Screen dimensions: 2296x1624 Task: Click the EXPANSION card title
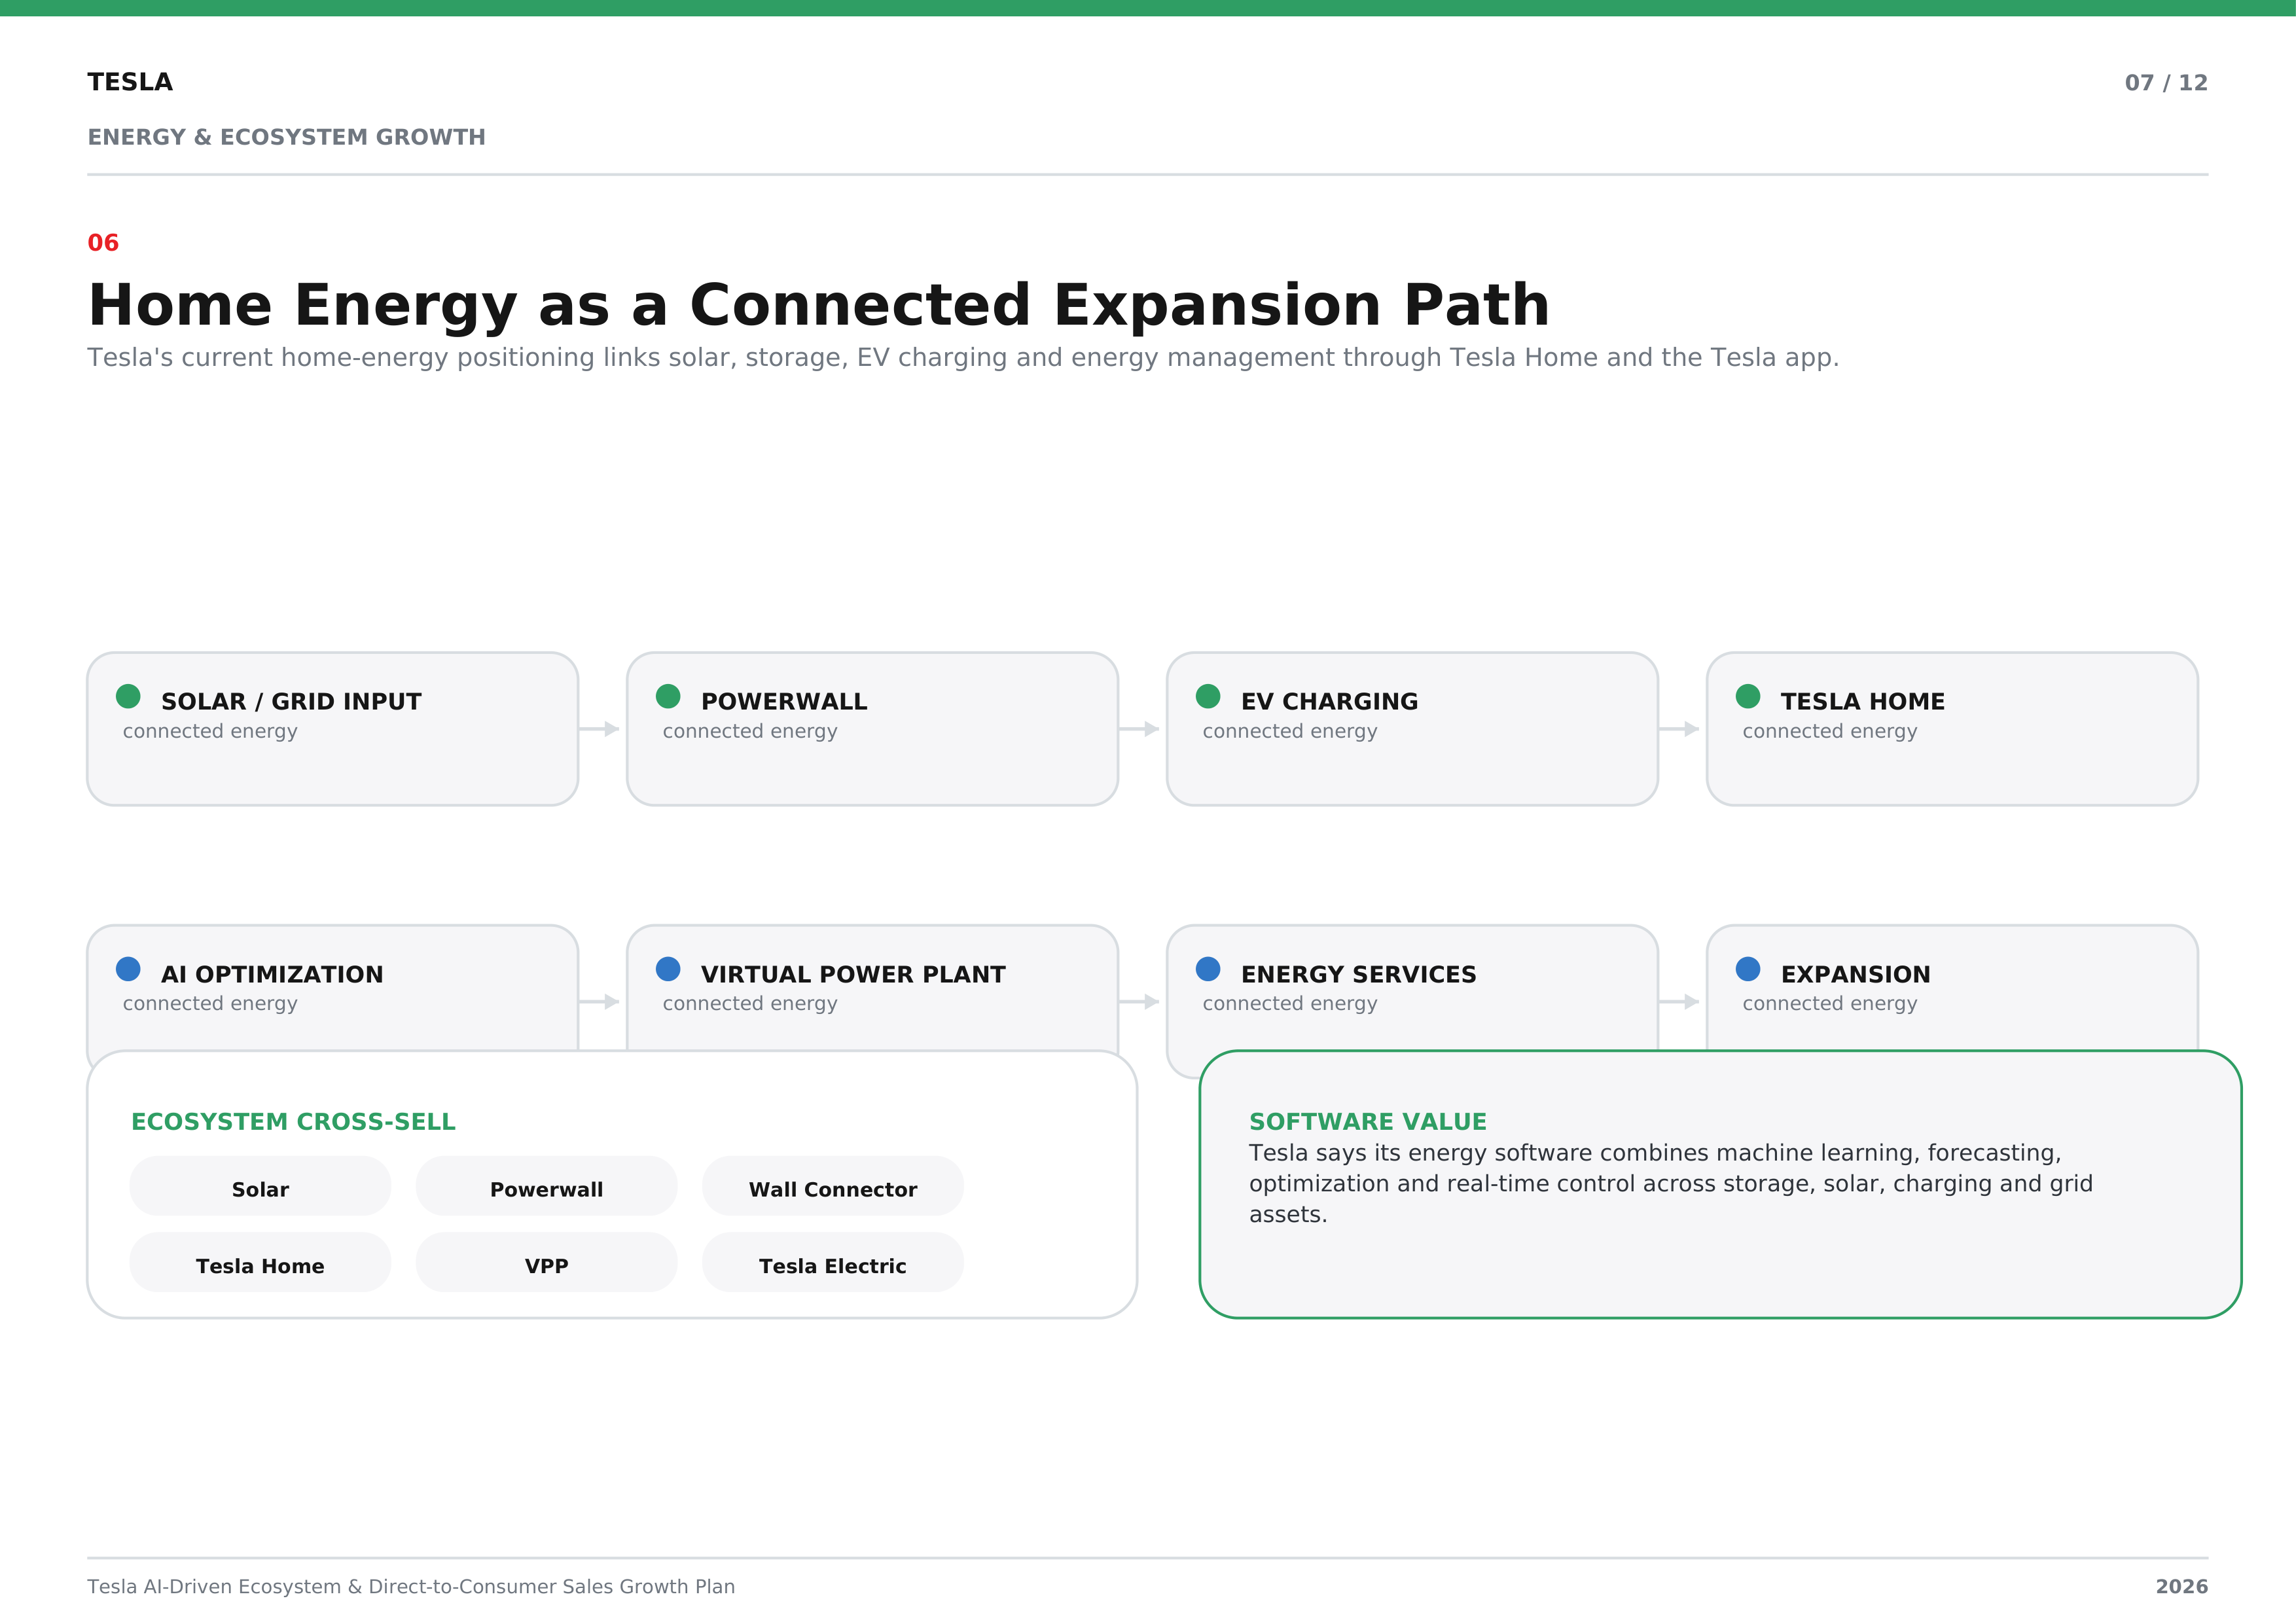[x=1856, y=975]
